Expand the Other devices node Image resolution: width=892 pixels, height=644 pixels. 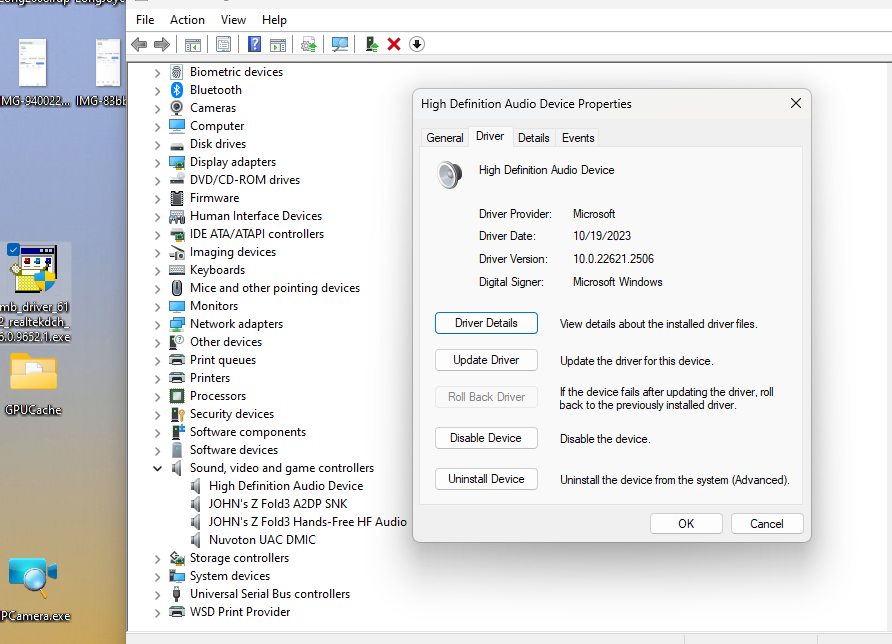pos(158,342)
